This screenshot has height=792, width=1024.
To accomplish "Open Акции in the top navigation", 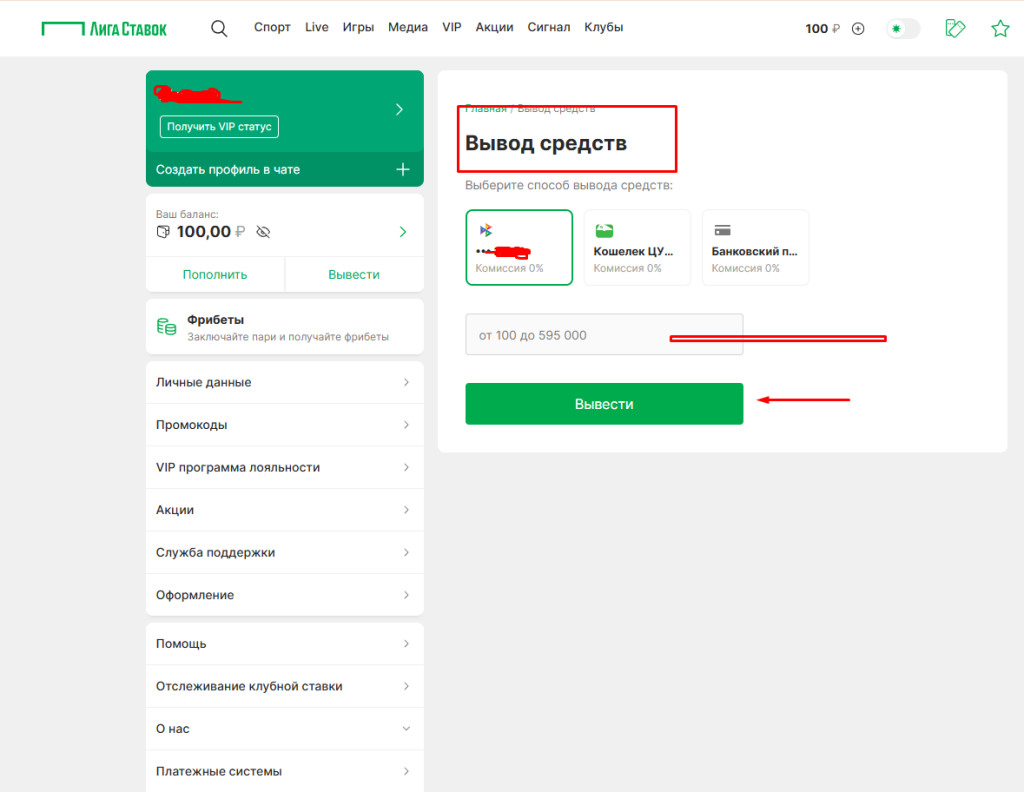I will pyautogui.click(x=494, y=27).
